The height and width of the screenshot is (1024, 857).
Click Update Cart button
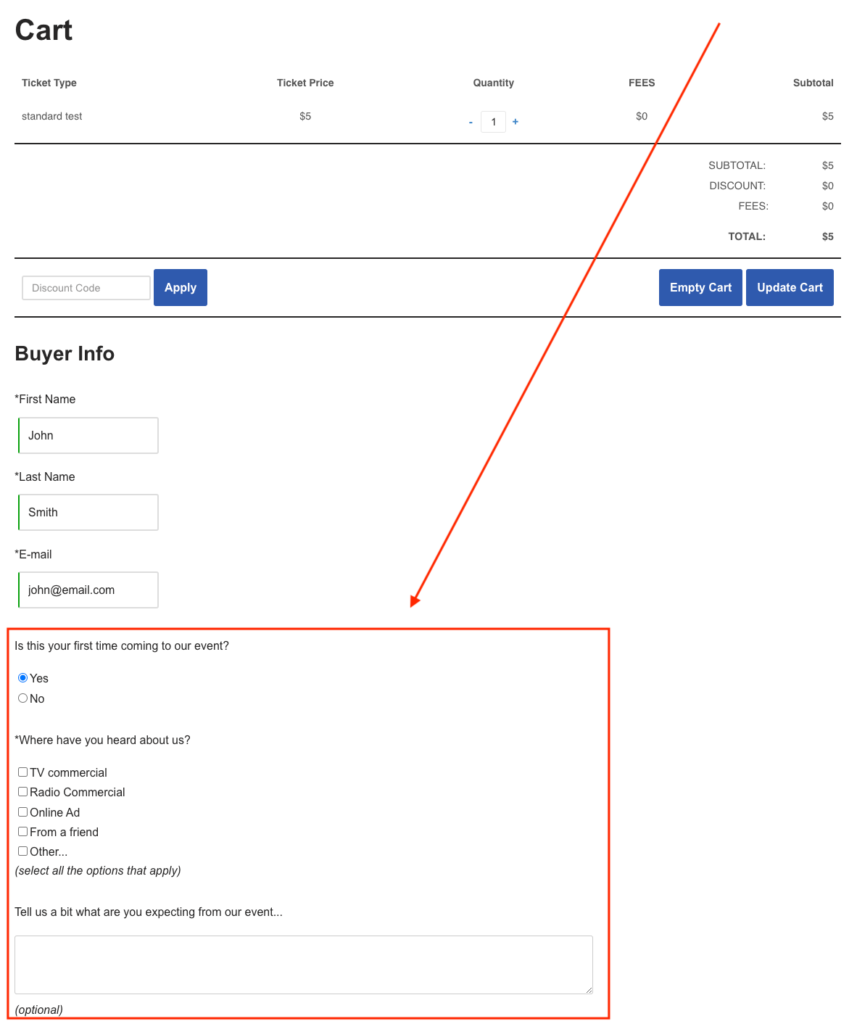tap(790, 287)
